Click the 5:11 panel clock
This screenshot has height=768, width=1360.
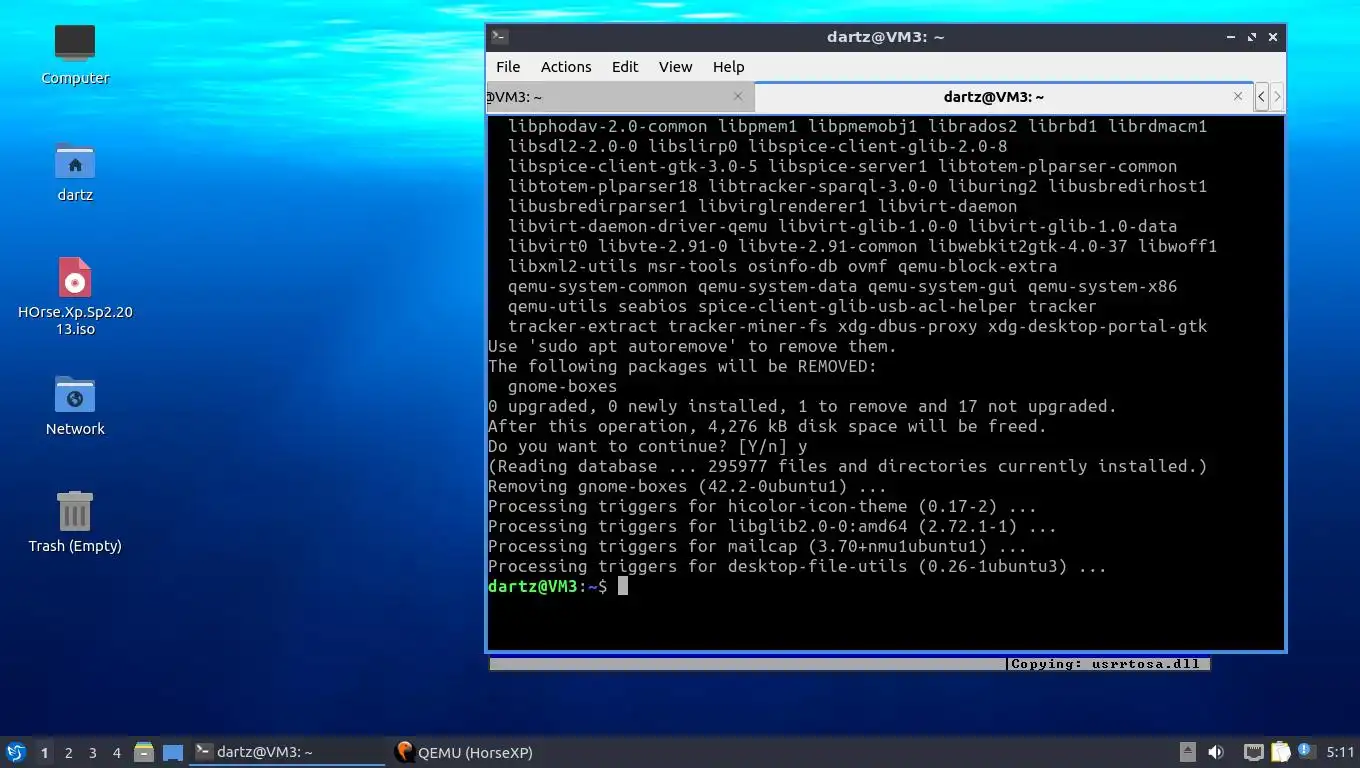1340,752
